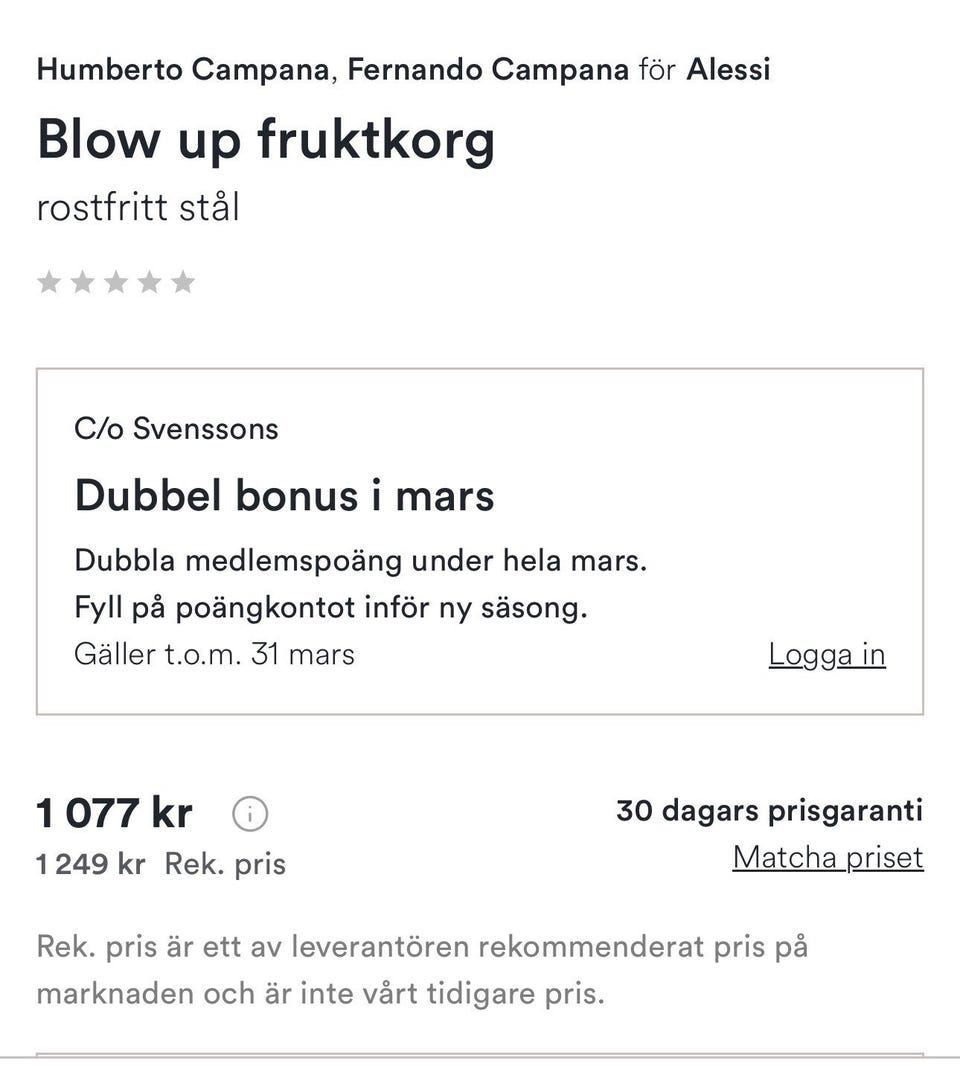
Task: Click the 30 dagars prisgaranti text
Action: coord(769,810)
